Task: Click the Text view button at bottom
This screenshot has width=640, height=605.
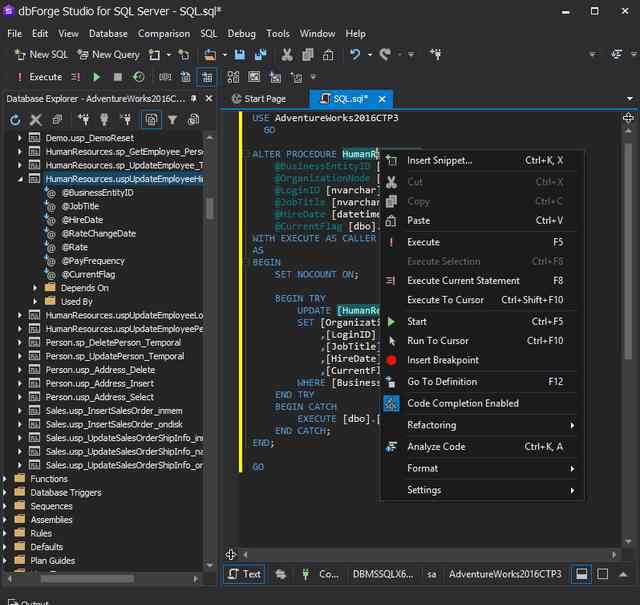Action: (x=244, y=574)
